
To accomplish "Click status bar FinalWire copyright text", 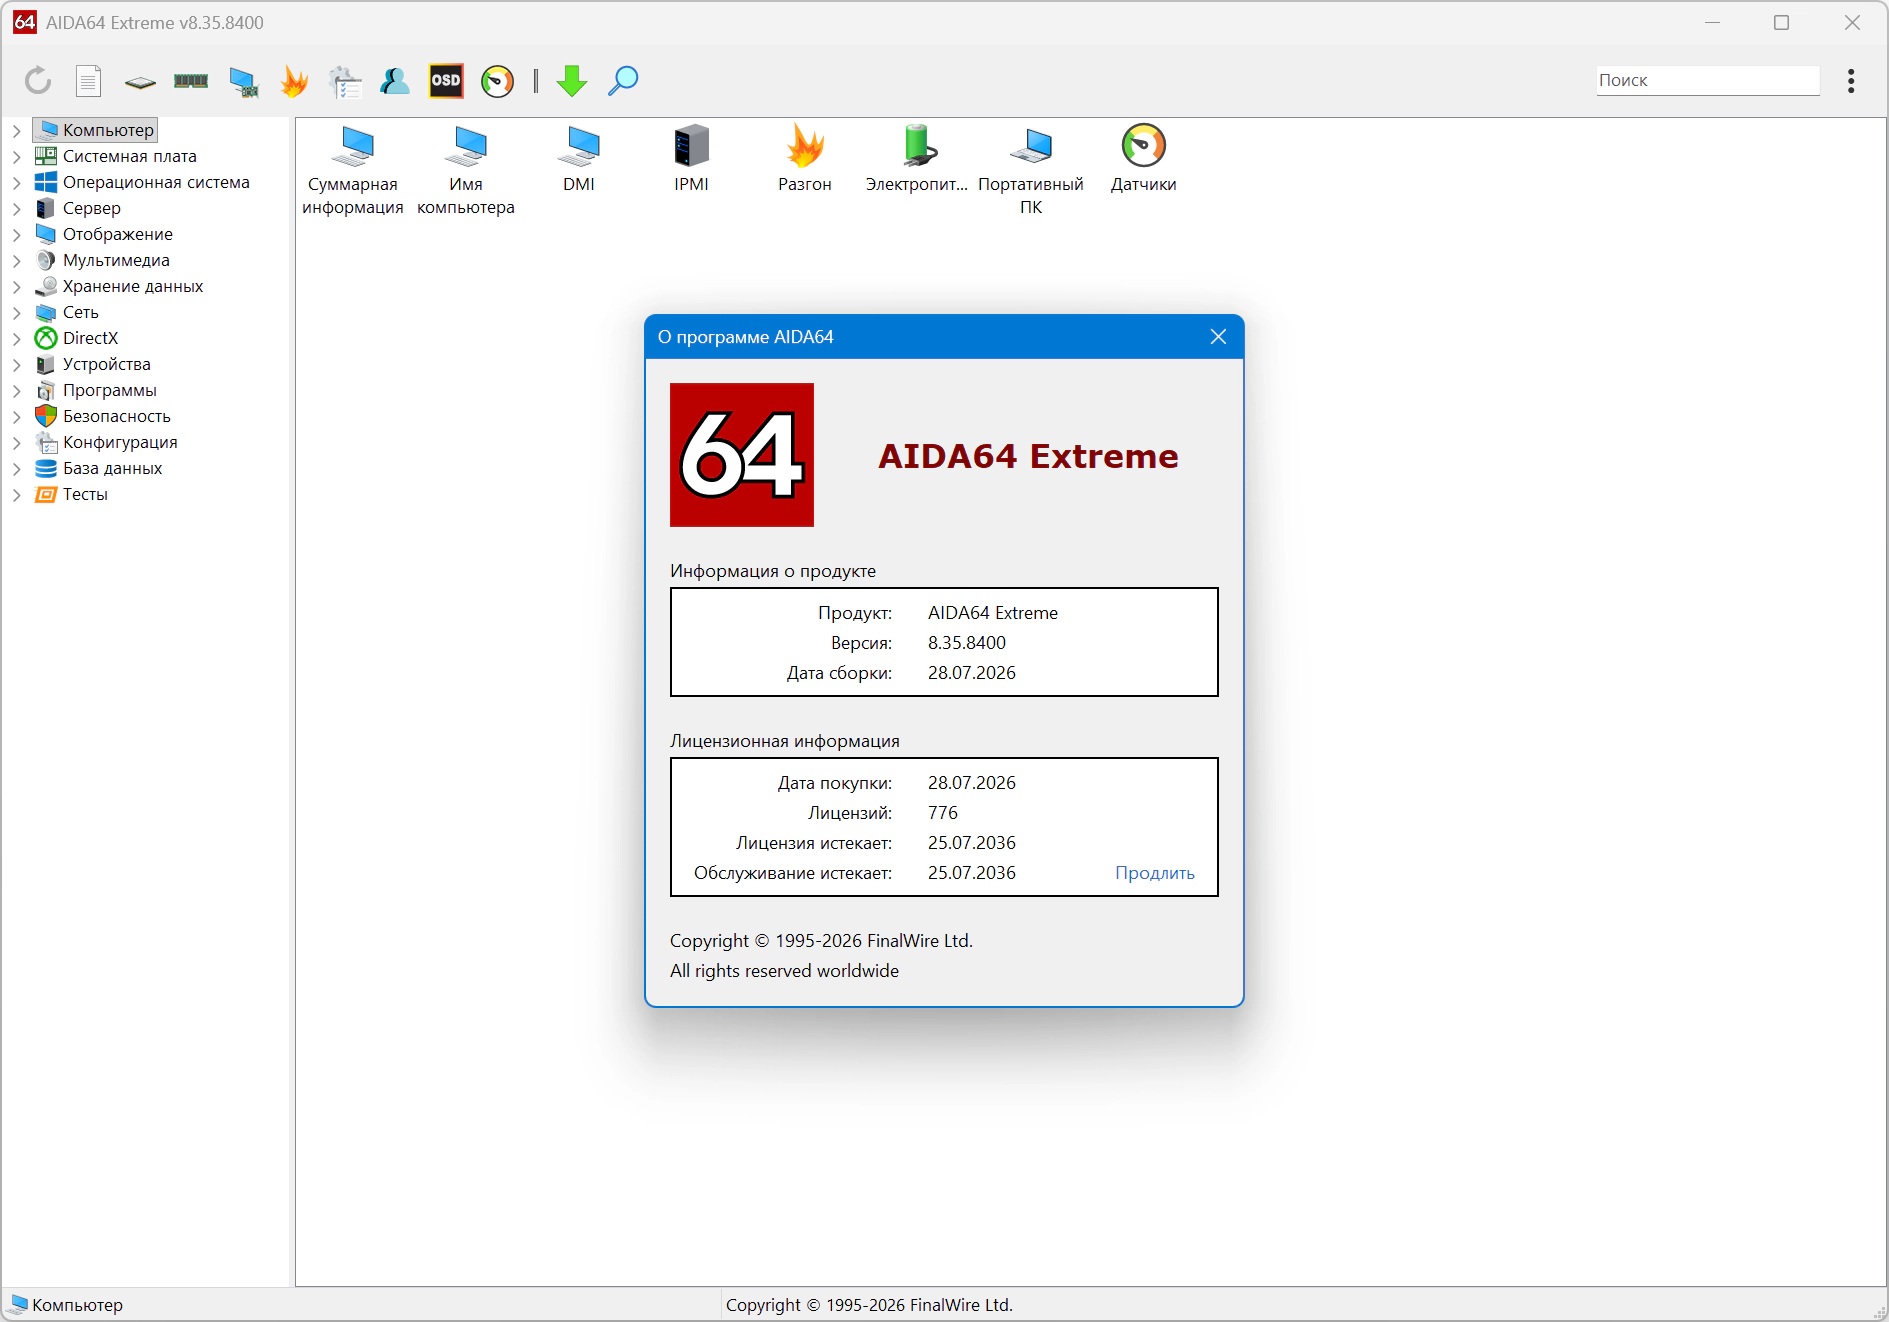I will click(x=869, y=1305).
